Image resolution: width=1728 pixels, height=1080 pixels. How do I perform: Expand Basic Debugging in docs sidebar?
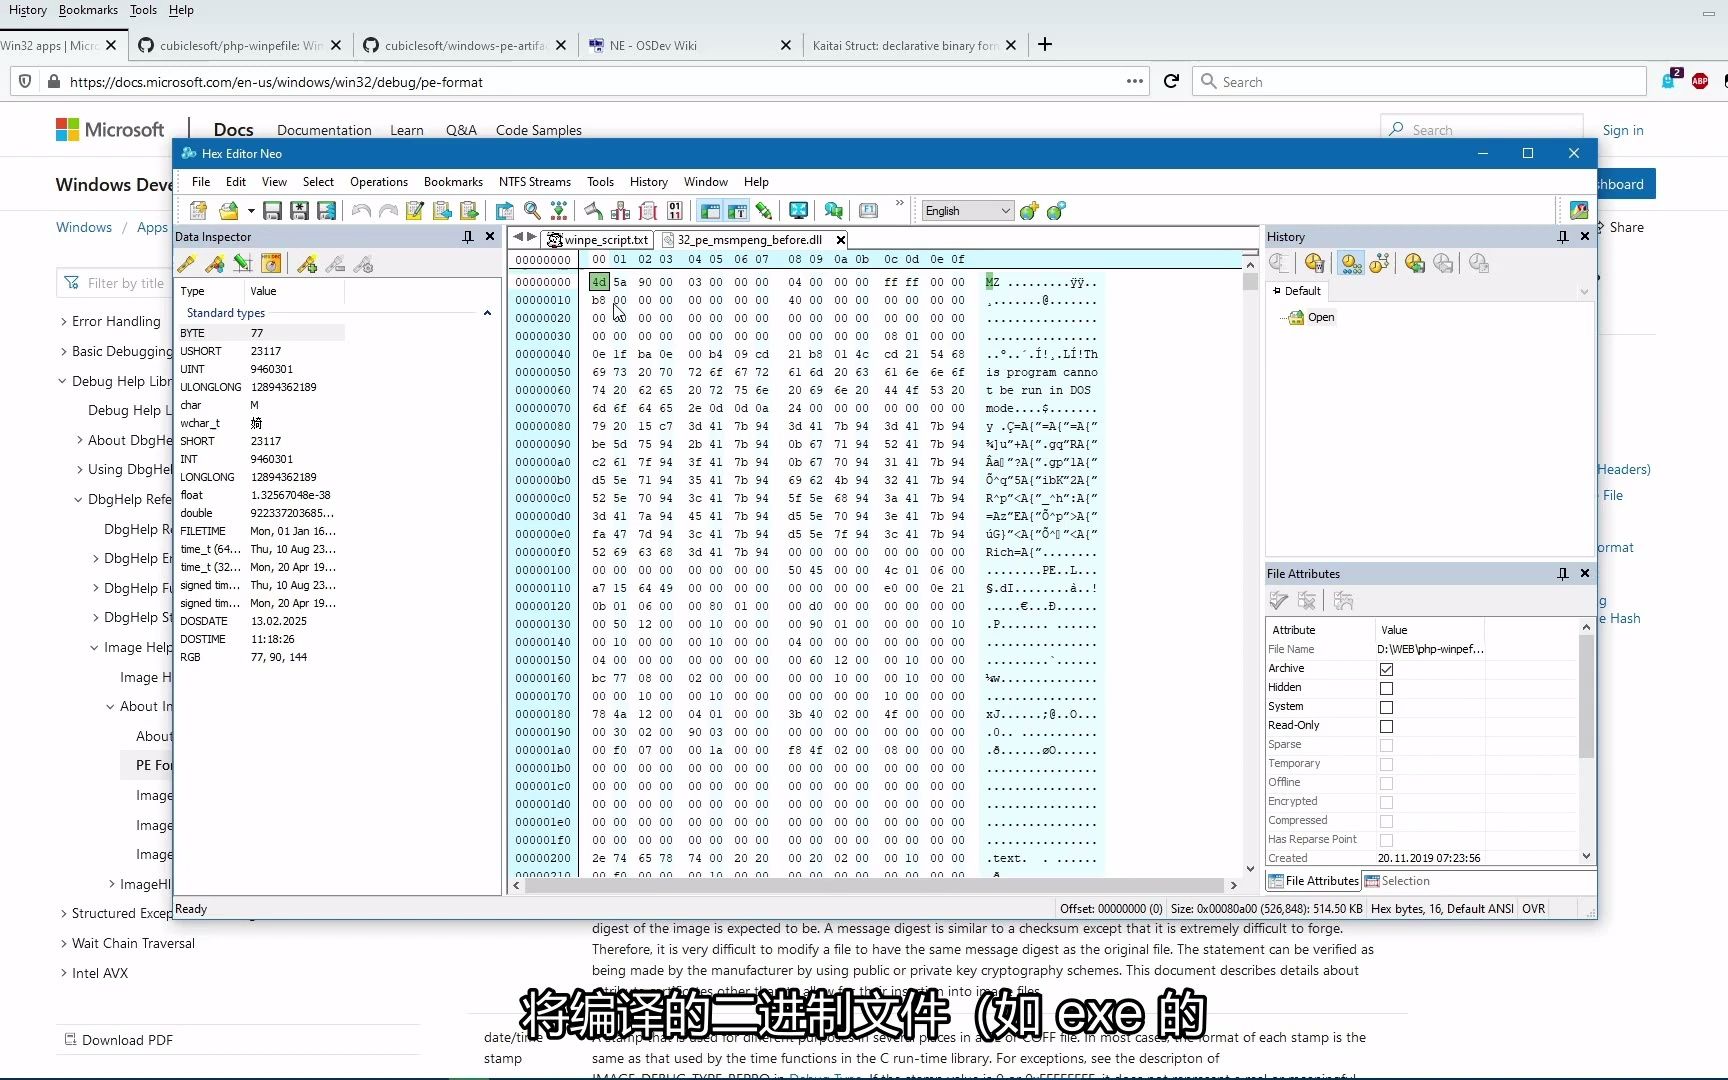point(64,351)
